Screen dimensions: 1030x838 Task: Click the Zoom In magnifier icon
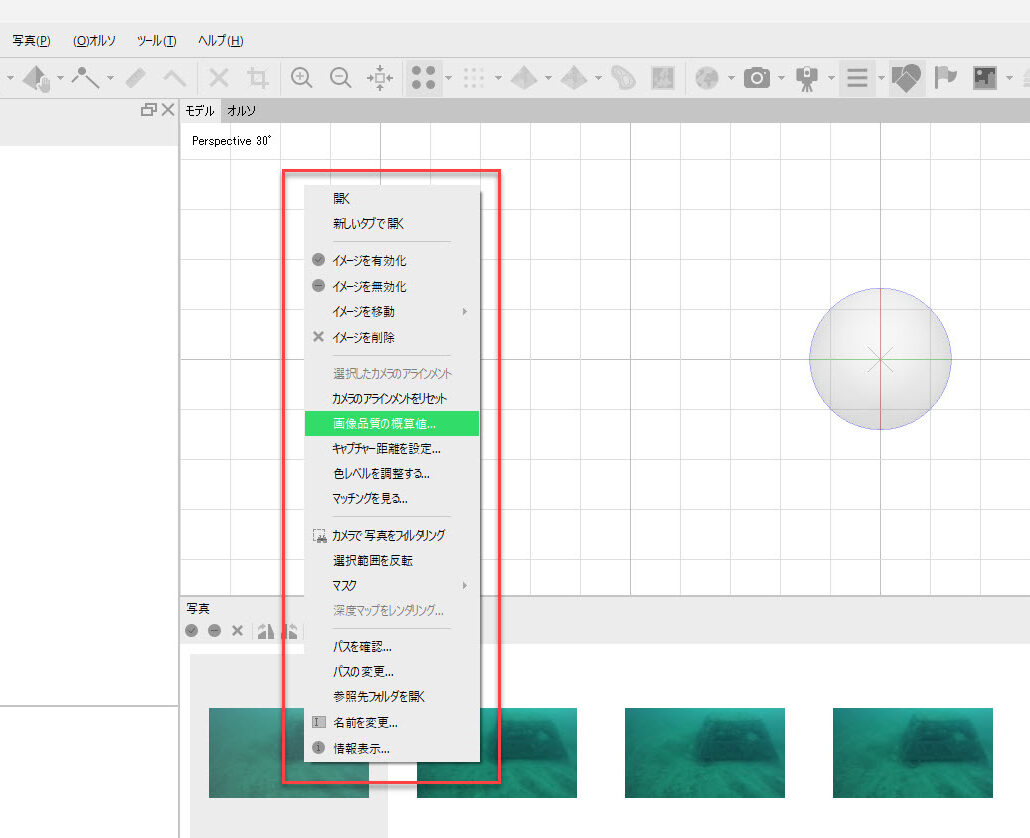(301, 78)
